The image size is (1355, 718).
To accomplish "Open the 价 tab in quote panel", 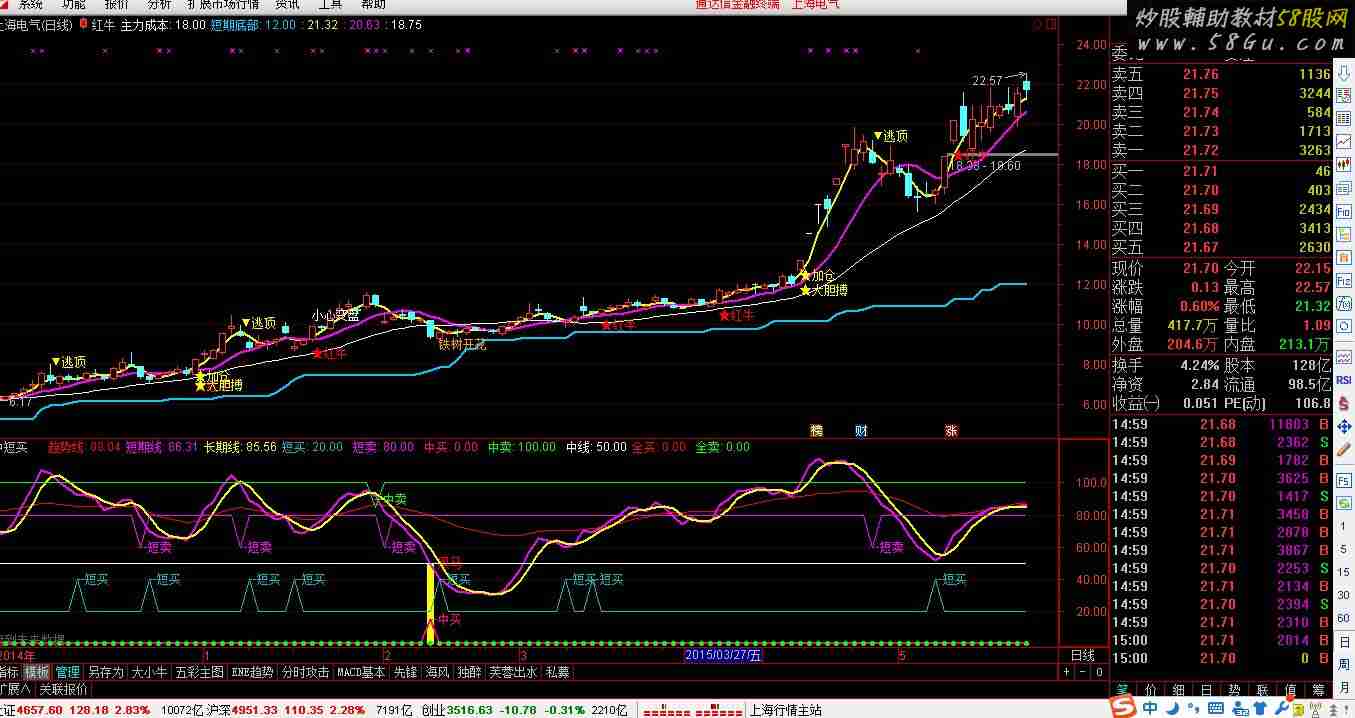I will pos(1150,690).
